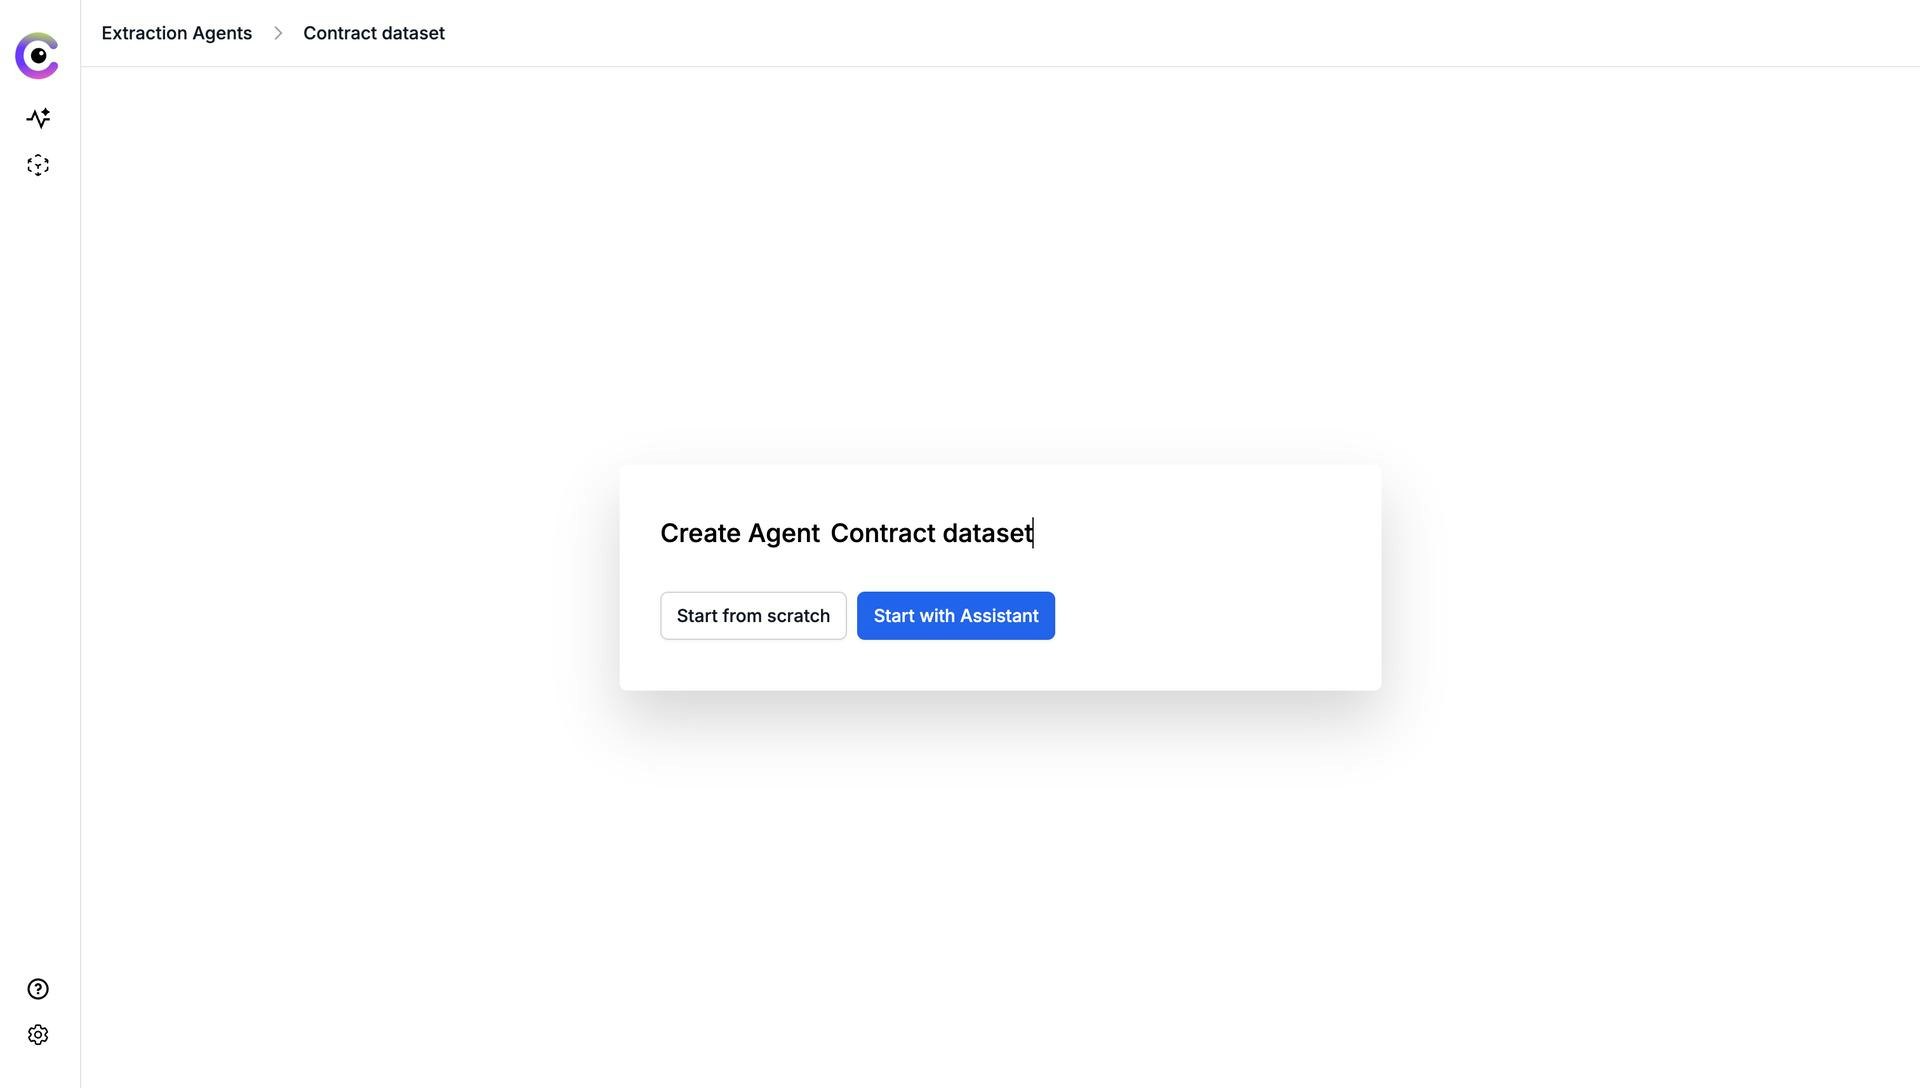Click the word Assistant on blue button
1920x1088 pixels.
point(999,616)
